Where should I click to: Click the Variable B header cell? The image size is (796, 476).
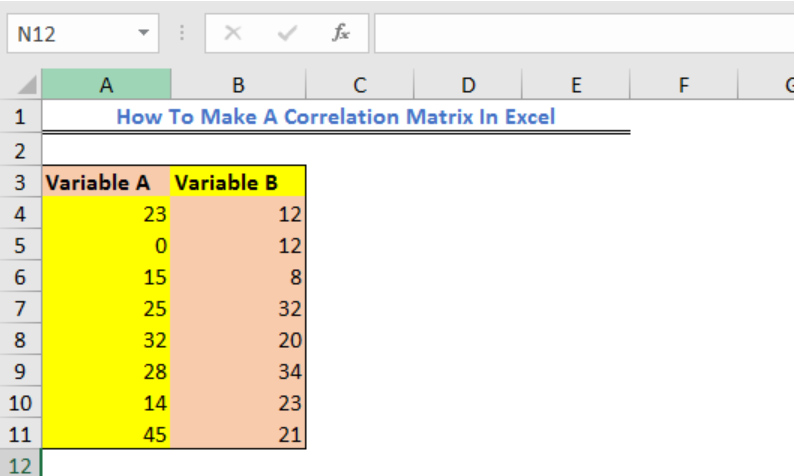point(238,182)
